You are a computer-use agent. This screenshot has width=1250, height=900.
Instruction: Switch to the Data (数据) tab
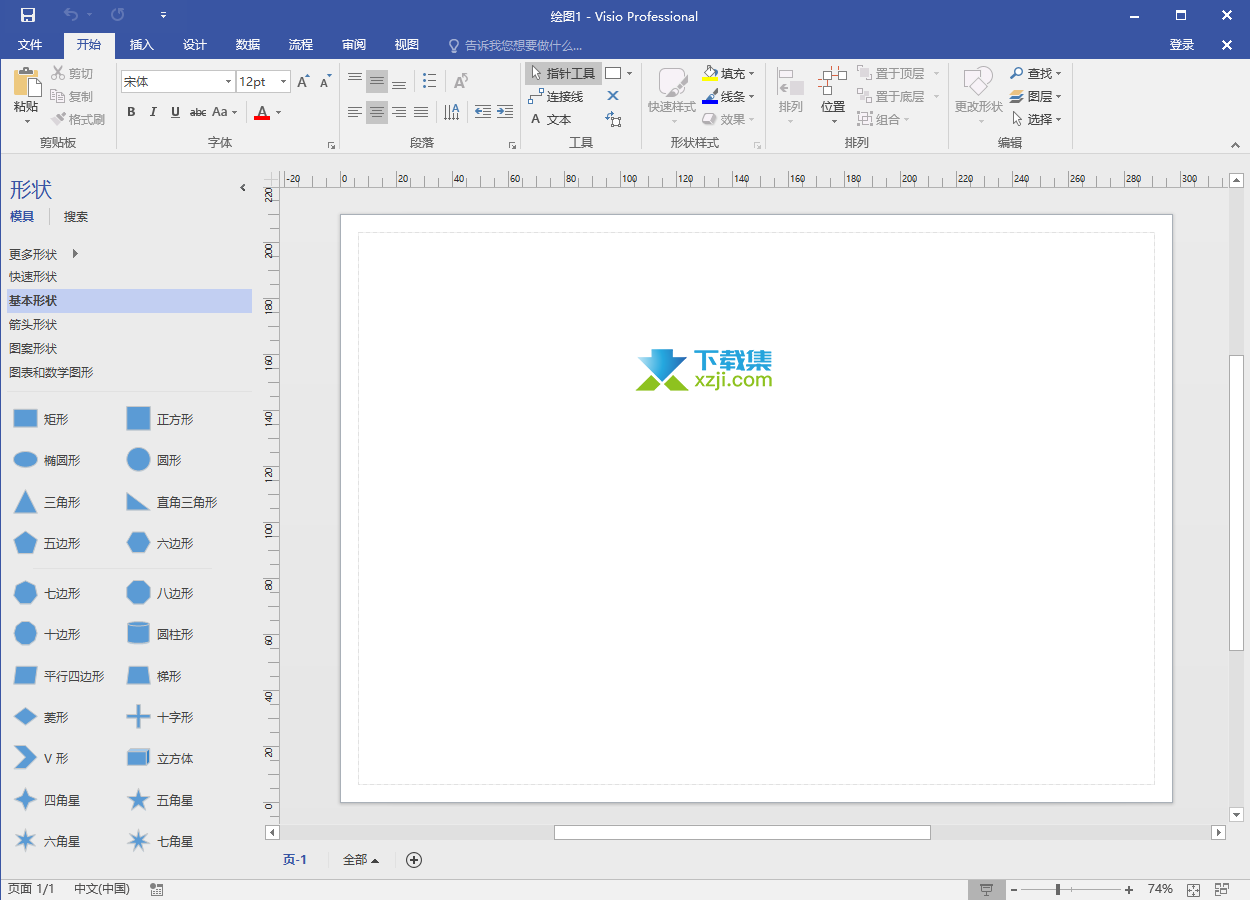(x=248, y=45)
